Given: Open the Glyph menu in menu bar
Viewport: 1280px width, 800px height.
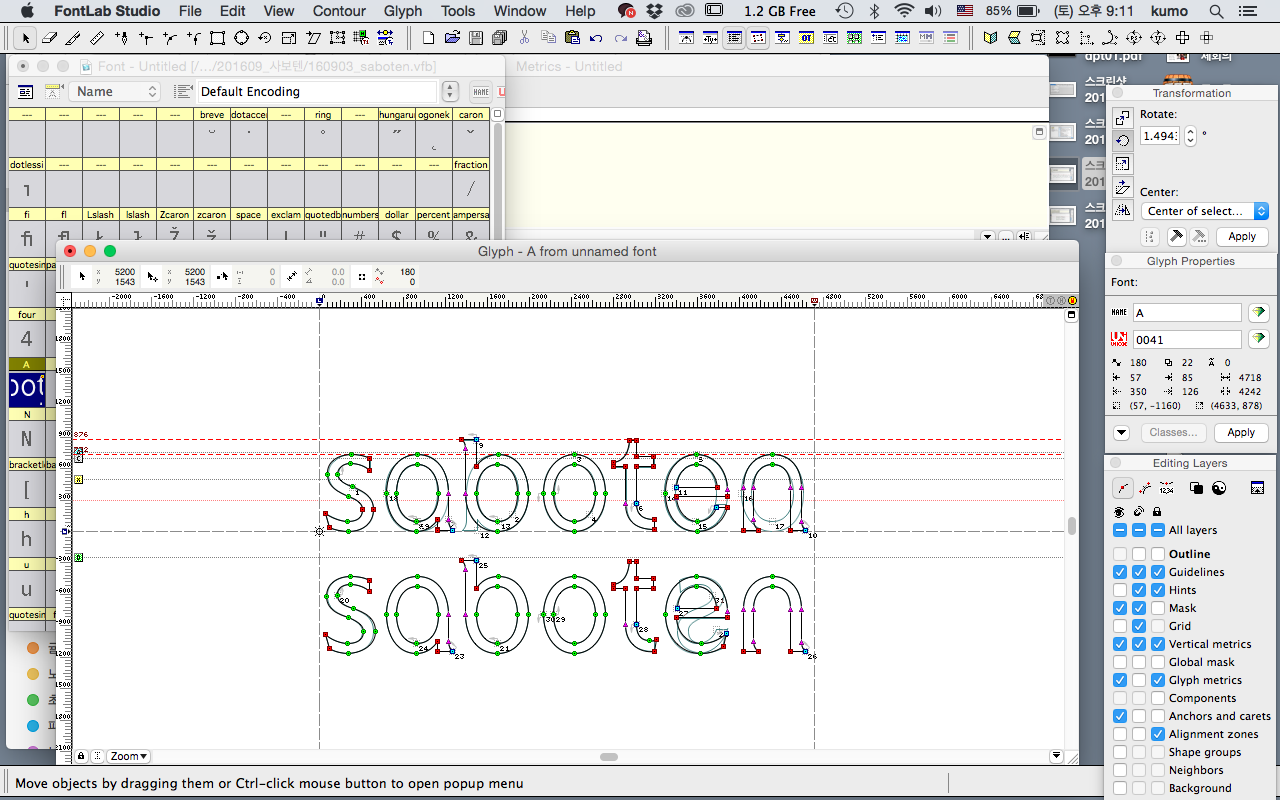Looking at the screenshot, I should [x=402, y=11].
